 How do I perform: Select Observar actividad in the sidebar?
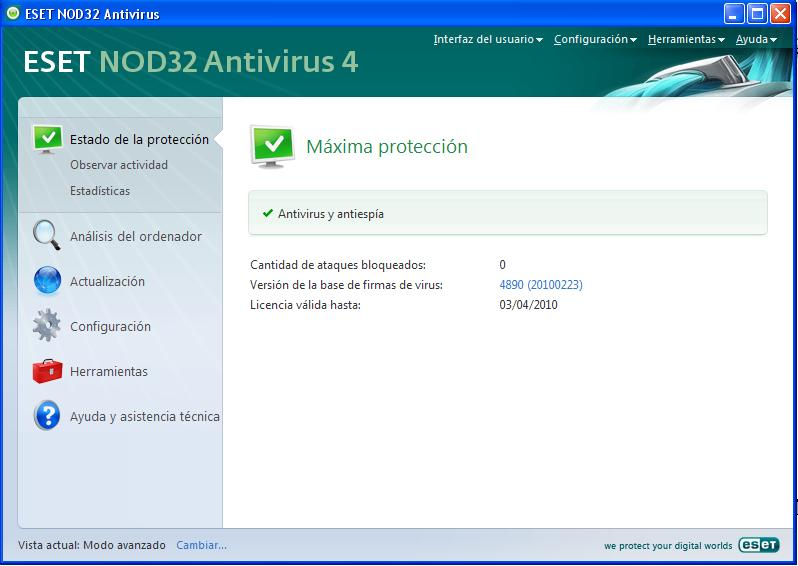119,165
